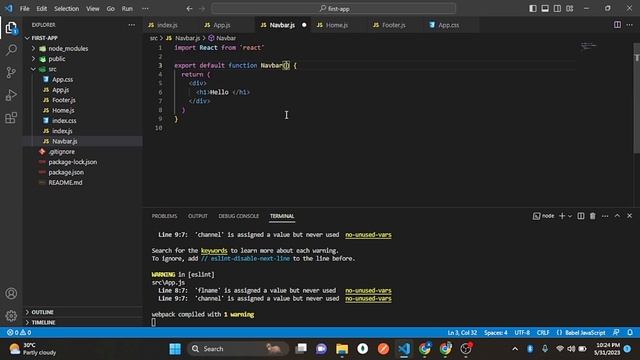Click the keywords link in terminal

(214, 251)
